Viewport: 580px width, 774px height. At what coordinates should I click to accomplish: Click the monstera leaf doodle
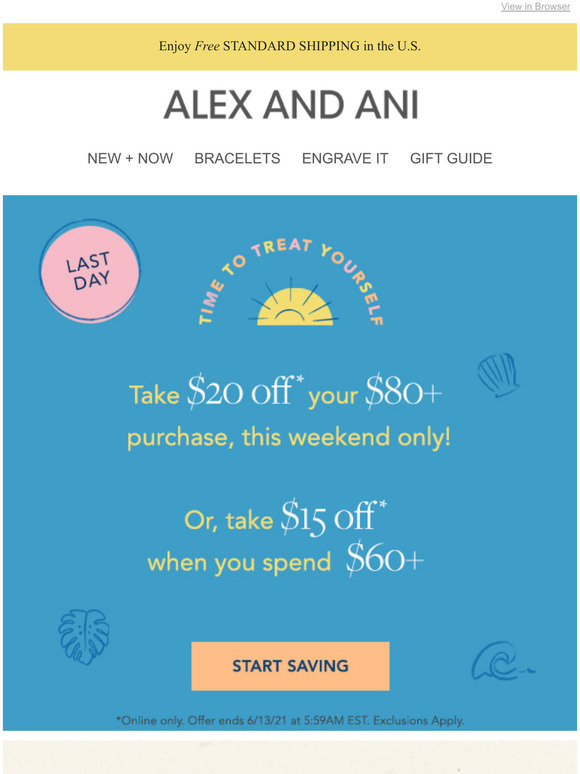[84, 637]
